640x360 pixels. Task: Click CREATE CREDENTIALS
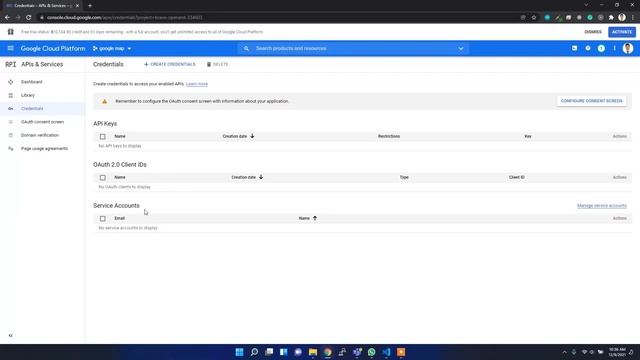click(169, 64)
